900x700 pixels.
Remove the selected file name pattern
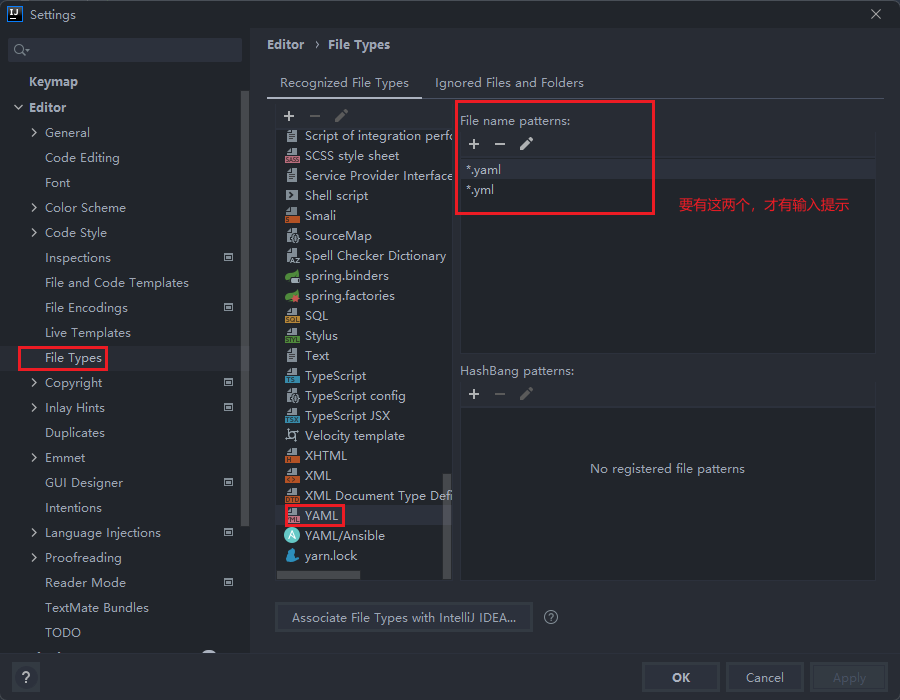tap(500, 144)
